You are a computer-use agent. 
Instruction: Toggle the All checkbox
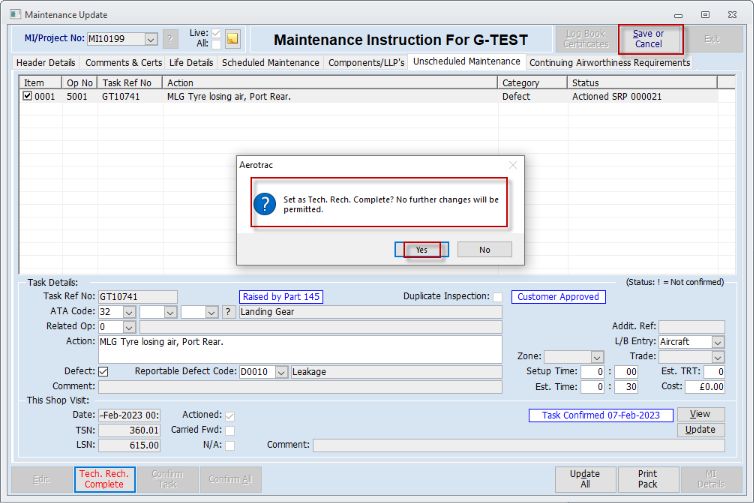tap(216, 44)
